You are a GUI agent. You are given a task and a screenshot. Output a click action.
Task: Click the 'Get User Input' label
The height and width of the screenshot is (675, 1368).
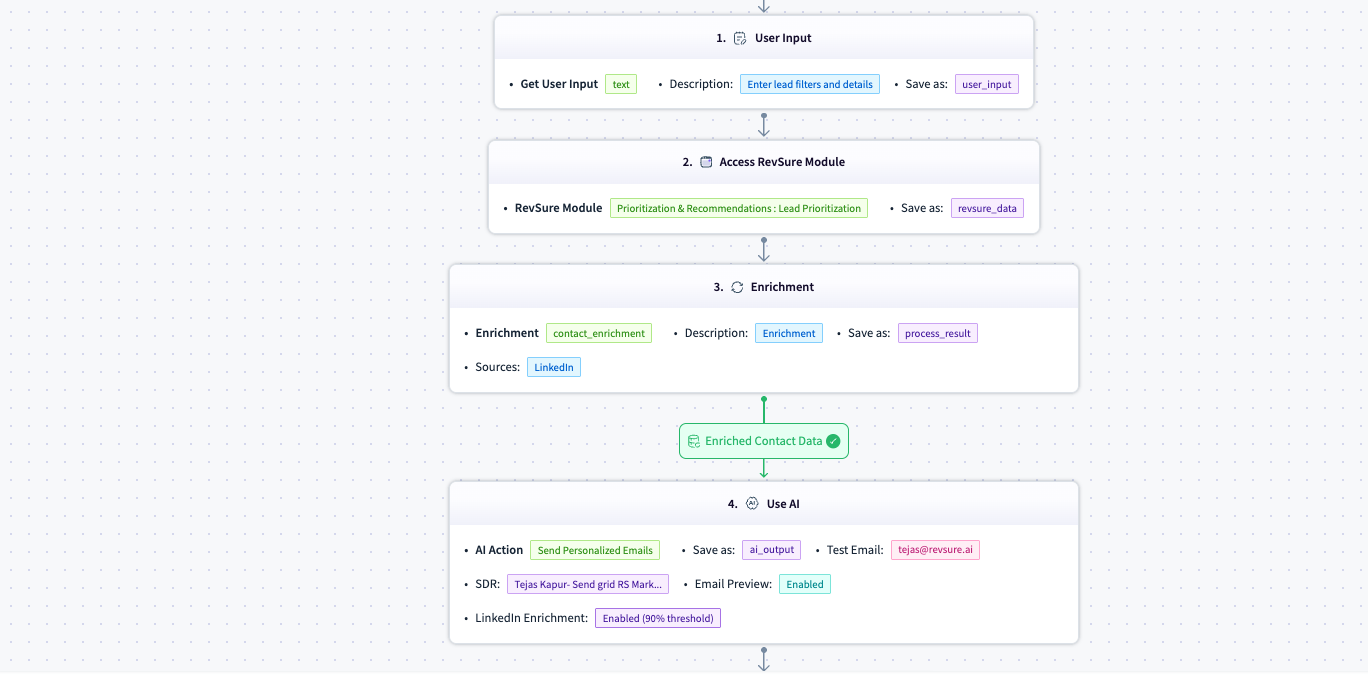pyautogui.click(x=559, y=84)
